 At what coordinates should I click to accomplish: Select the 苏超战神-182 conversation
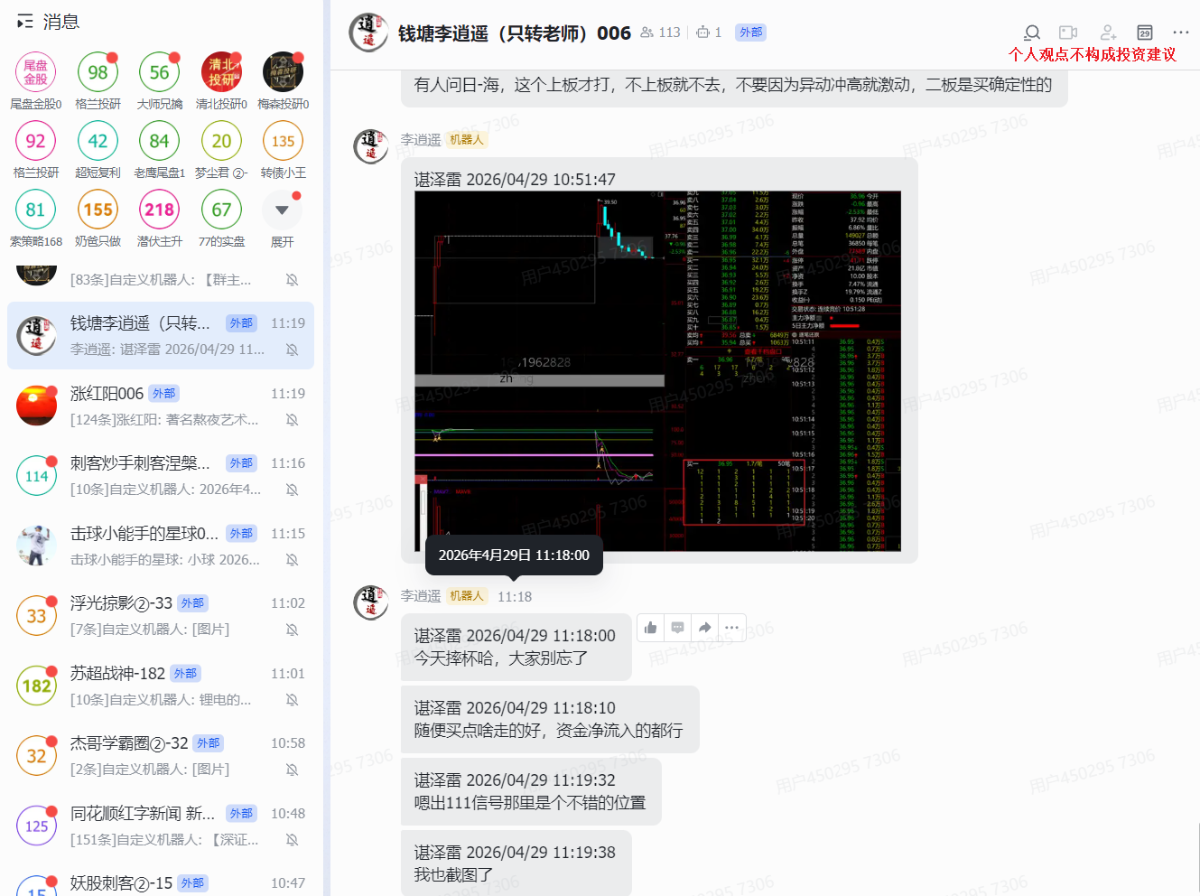(x=160, y=685)
